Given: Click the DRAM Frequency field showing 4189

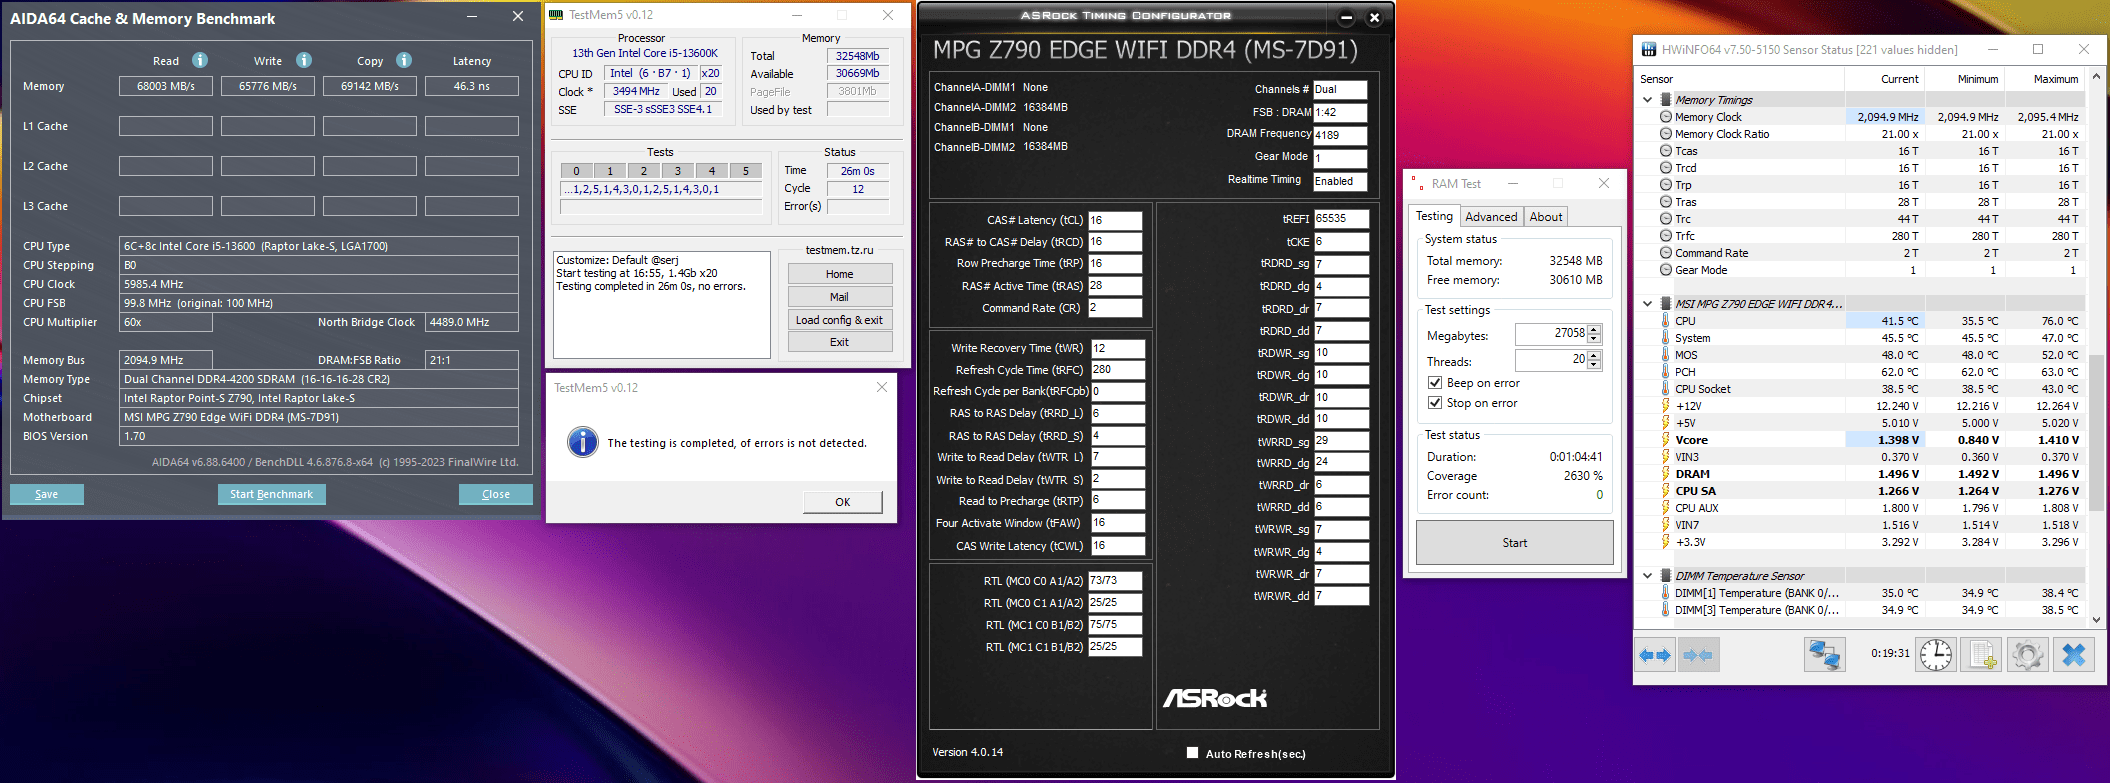Looking at the screenshot, I should click(1340, 135).
